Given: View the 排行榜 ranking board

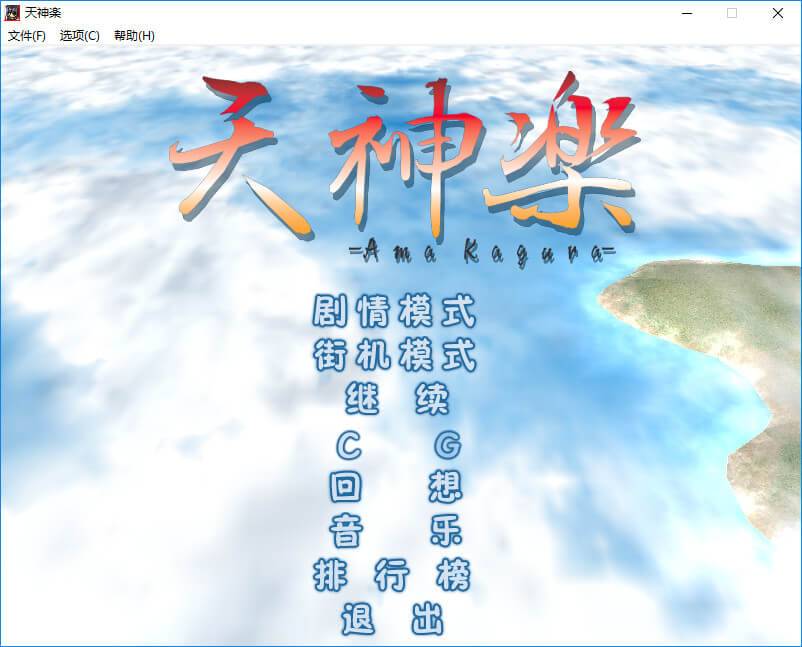Looking at the screenshot, I should (392, 575).
